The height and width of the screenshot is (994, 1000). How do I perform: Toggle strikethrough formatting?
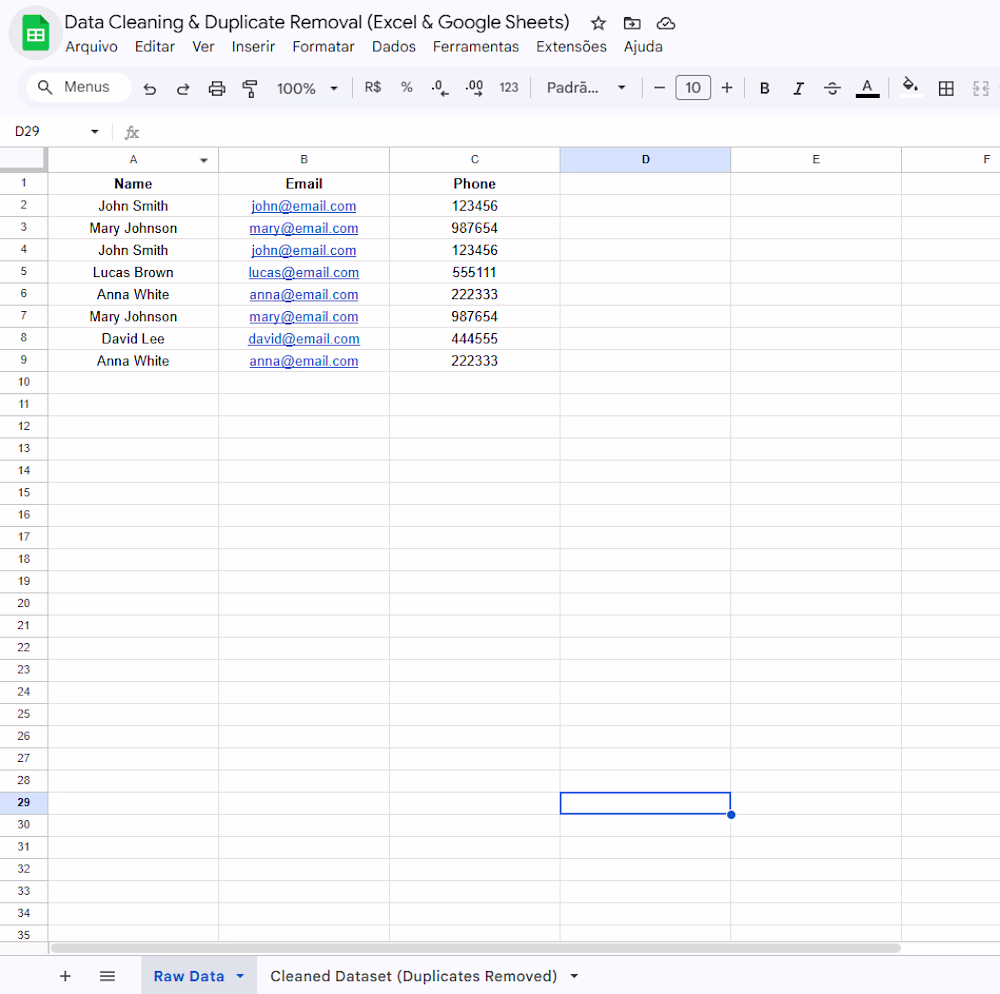tap(832, 88)
